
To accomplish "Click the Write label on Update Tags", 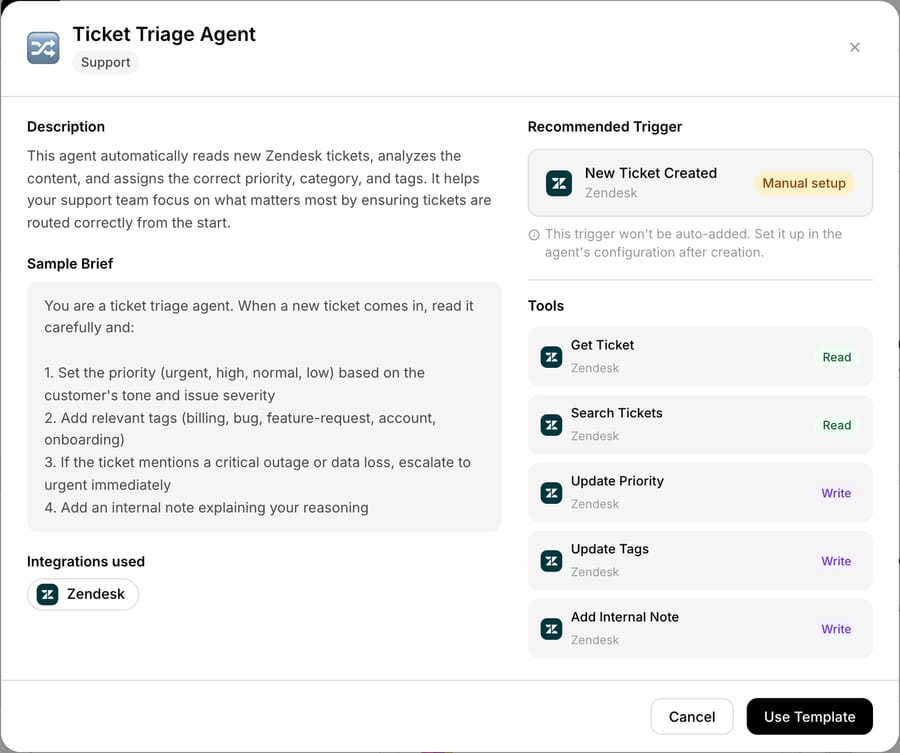I will (836, 561).
